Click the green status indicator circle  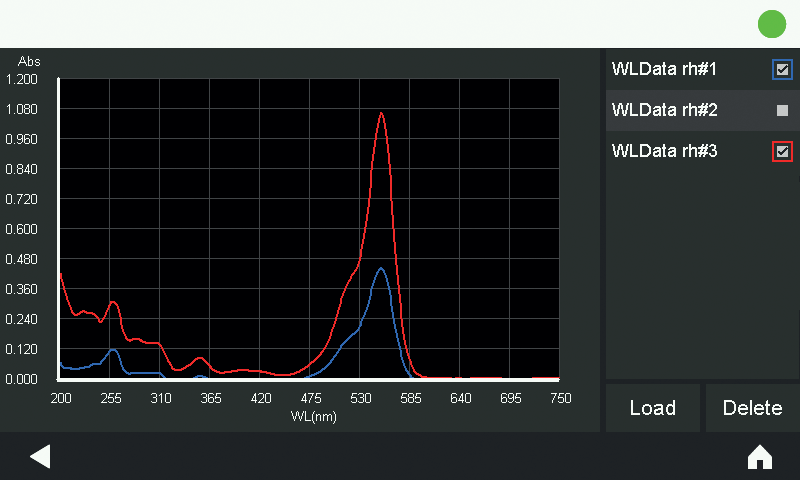(772, 24)
